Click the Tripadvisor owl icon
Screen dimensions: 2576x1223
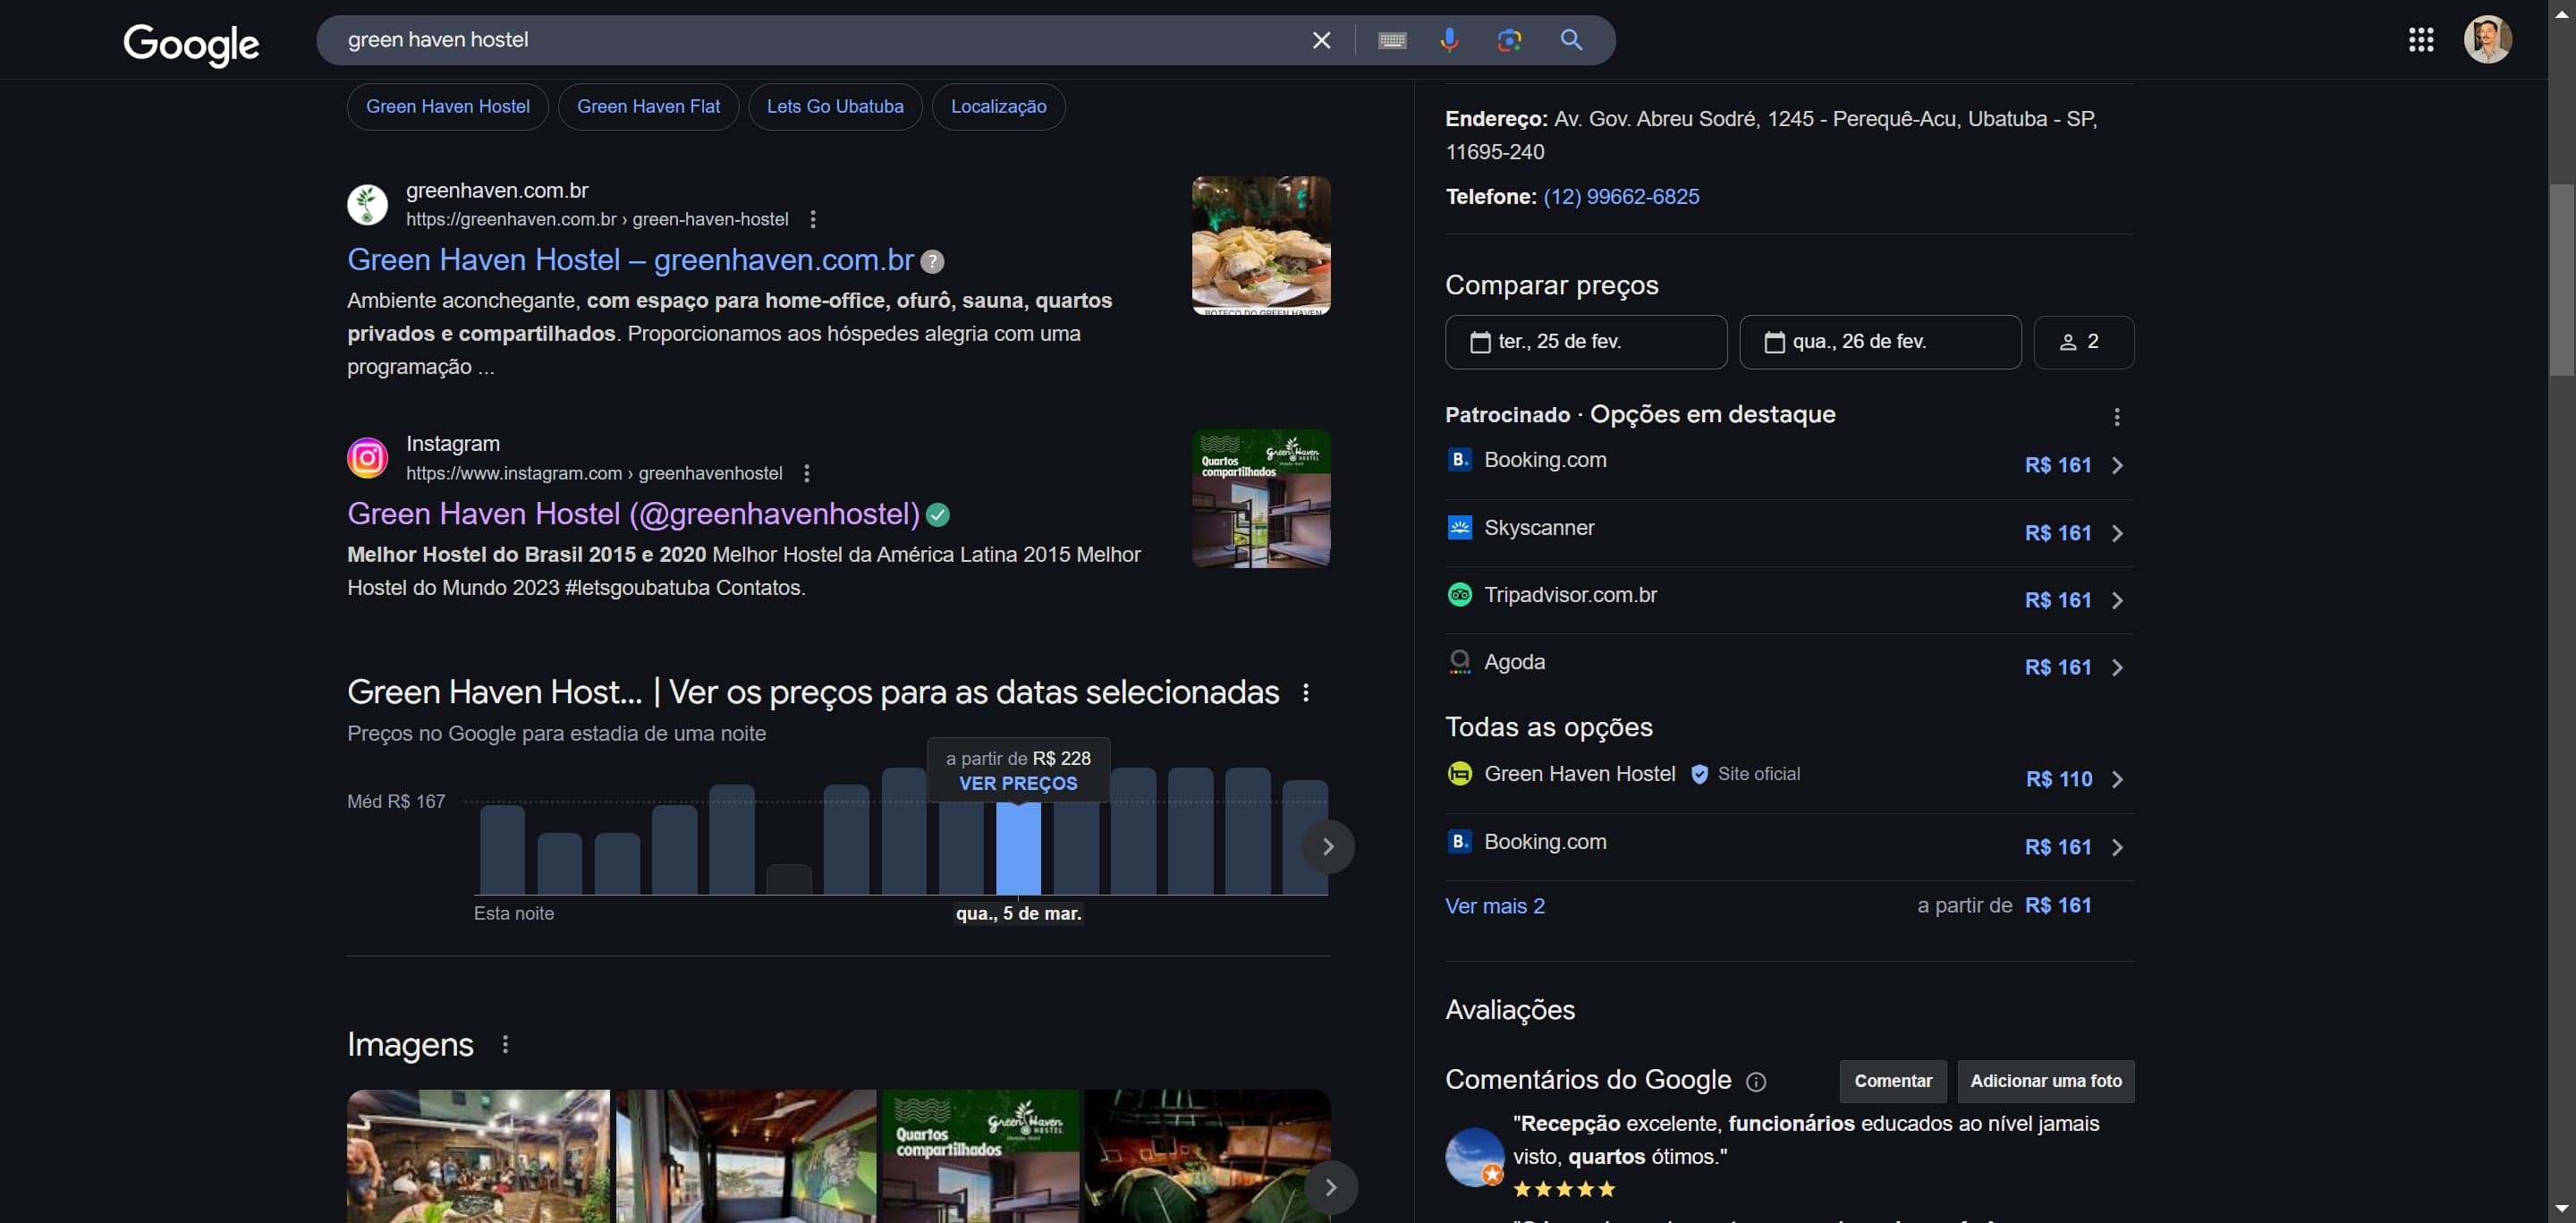1460,595
